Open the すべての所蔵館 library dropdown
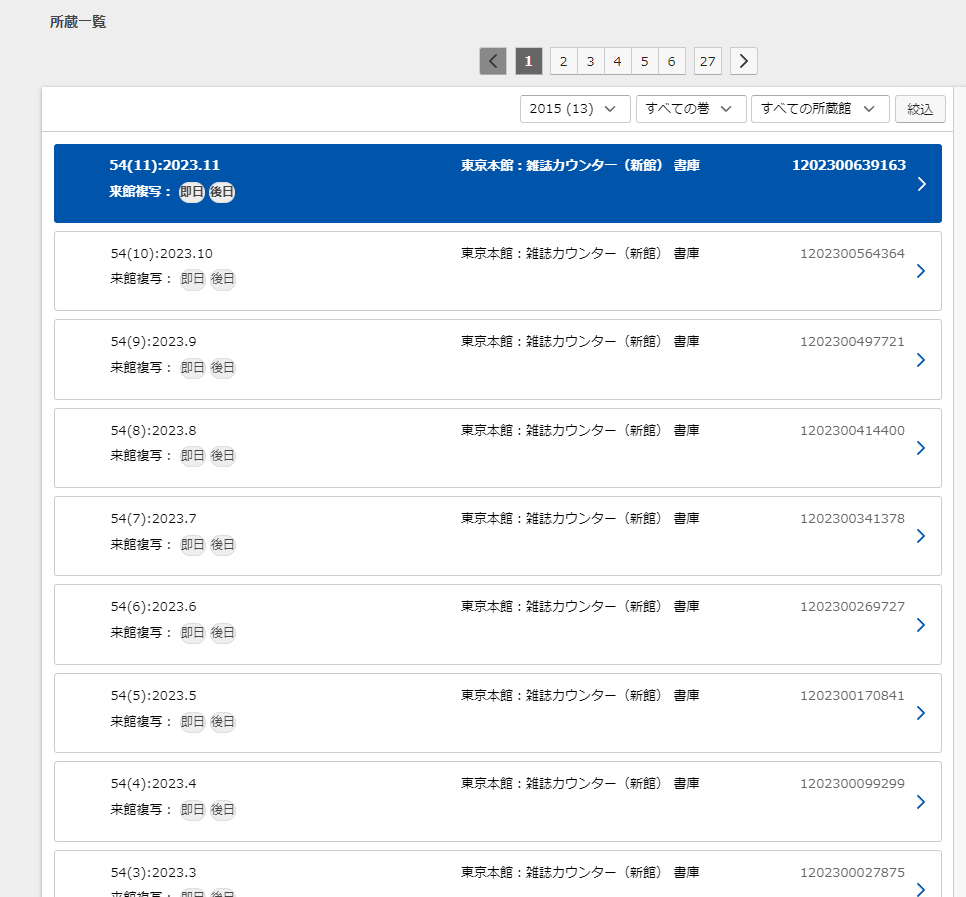This screenshot has height=897, width=966. click(819, 109)
